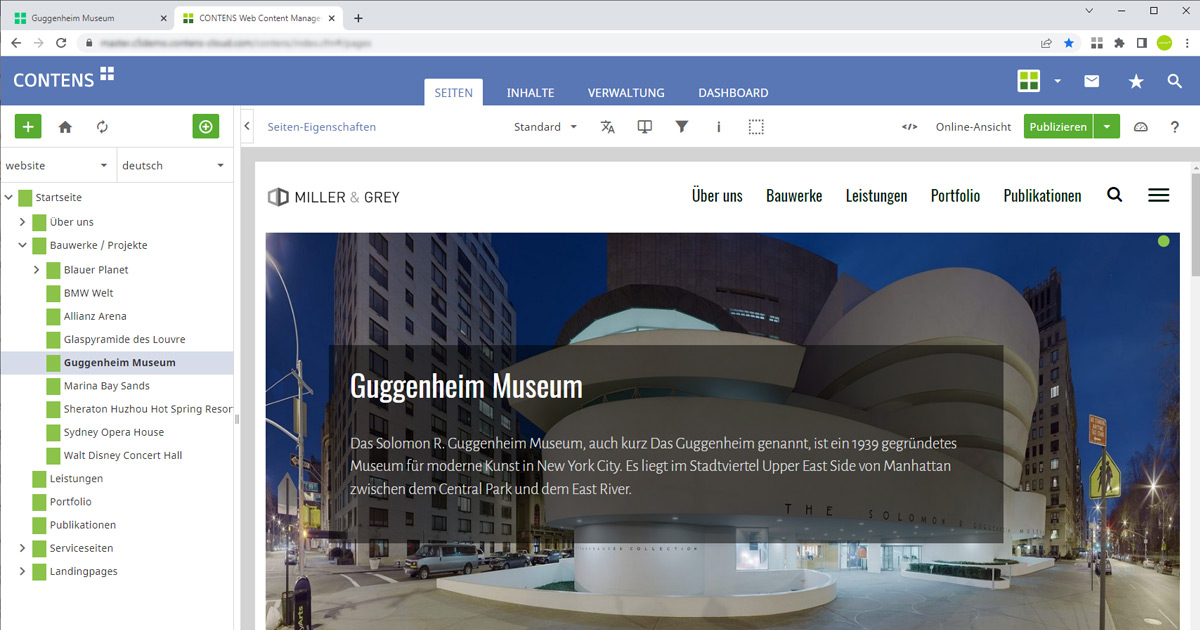Bookmark this page with browser star
Screen dimensions: 1200x630
1069,43
